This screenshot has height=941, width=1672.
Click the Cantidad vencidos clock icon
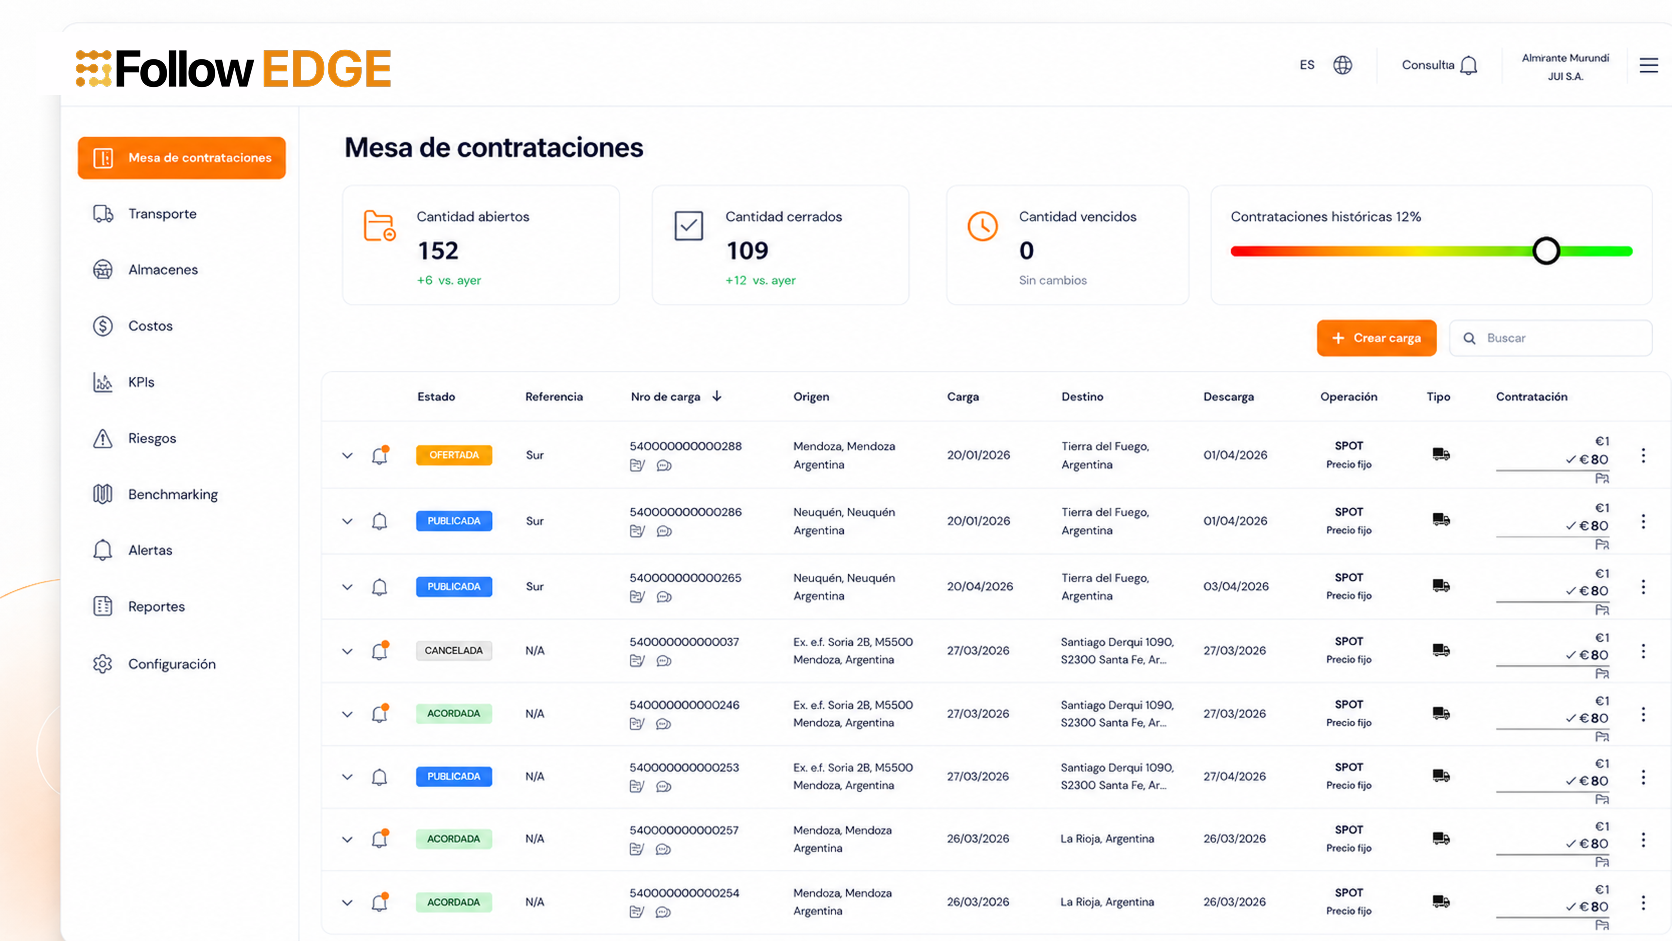[983, 226]
